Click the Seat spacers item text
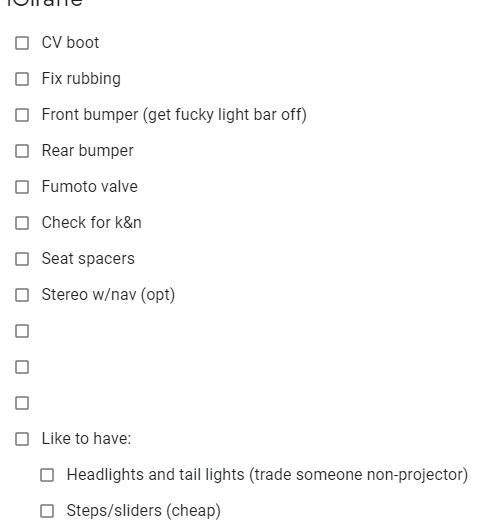 [88, 259]
